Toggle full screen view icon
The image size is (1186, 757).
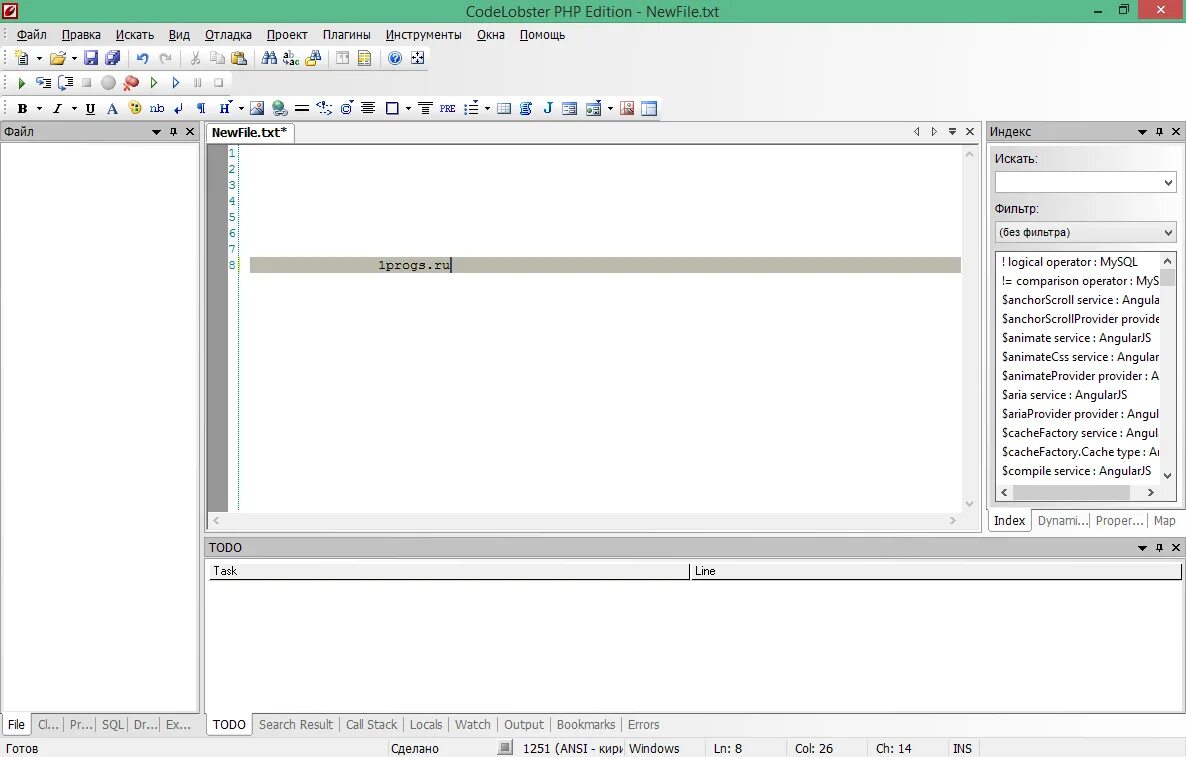pyautogui.click(x=418, y=58)
